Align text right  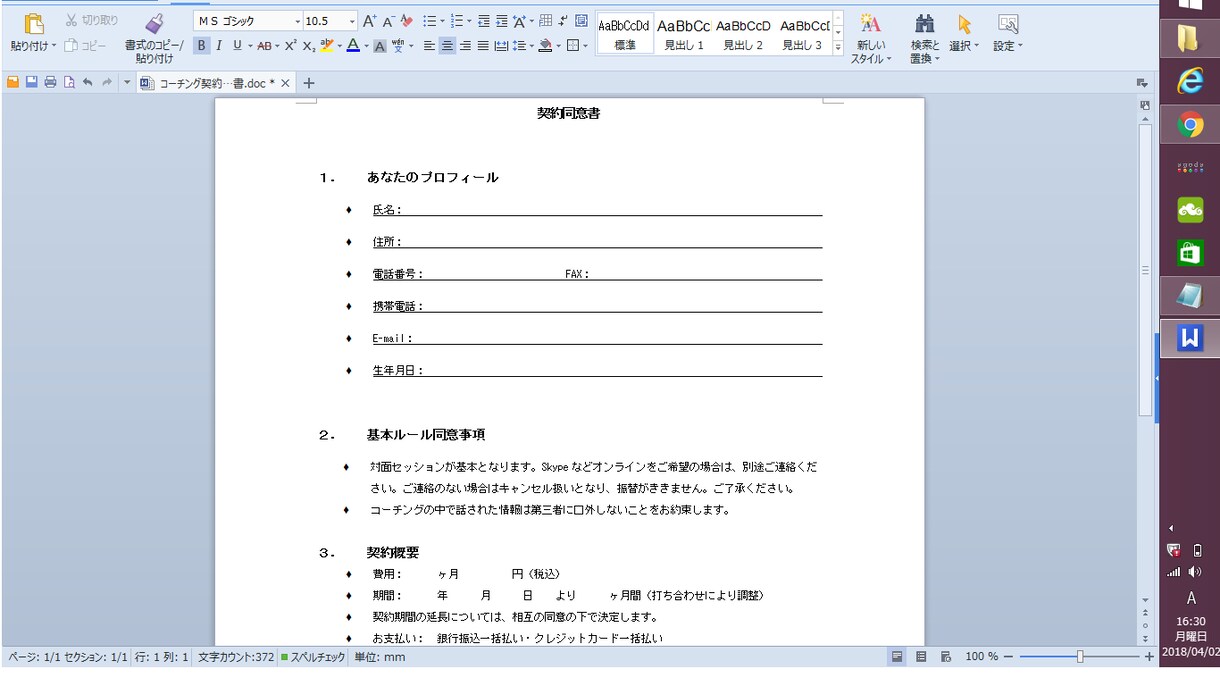465,45
